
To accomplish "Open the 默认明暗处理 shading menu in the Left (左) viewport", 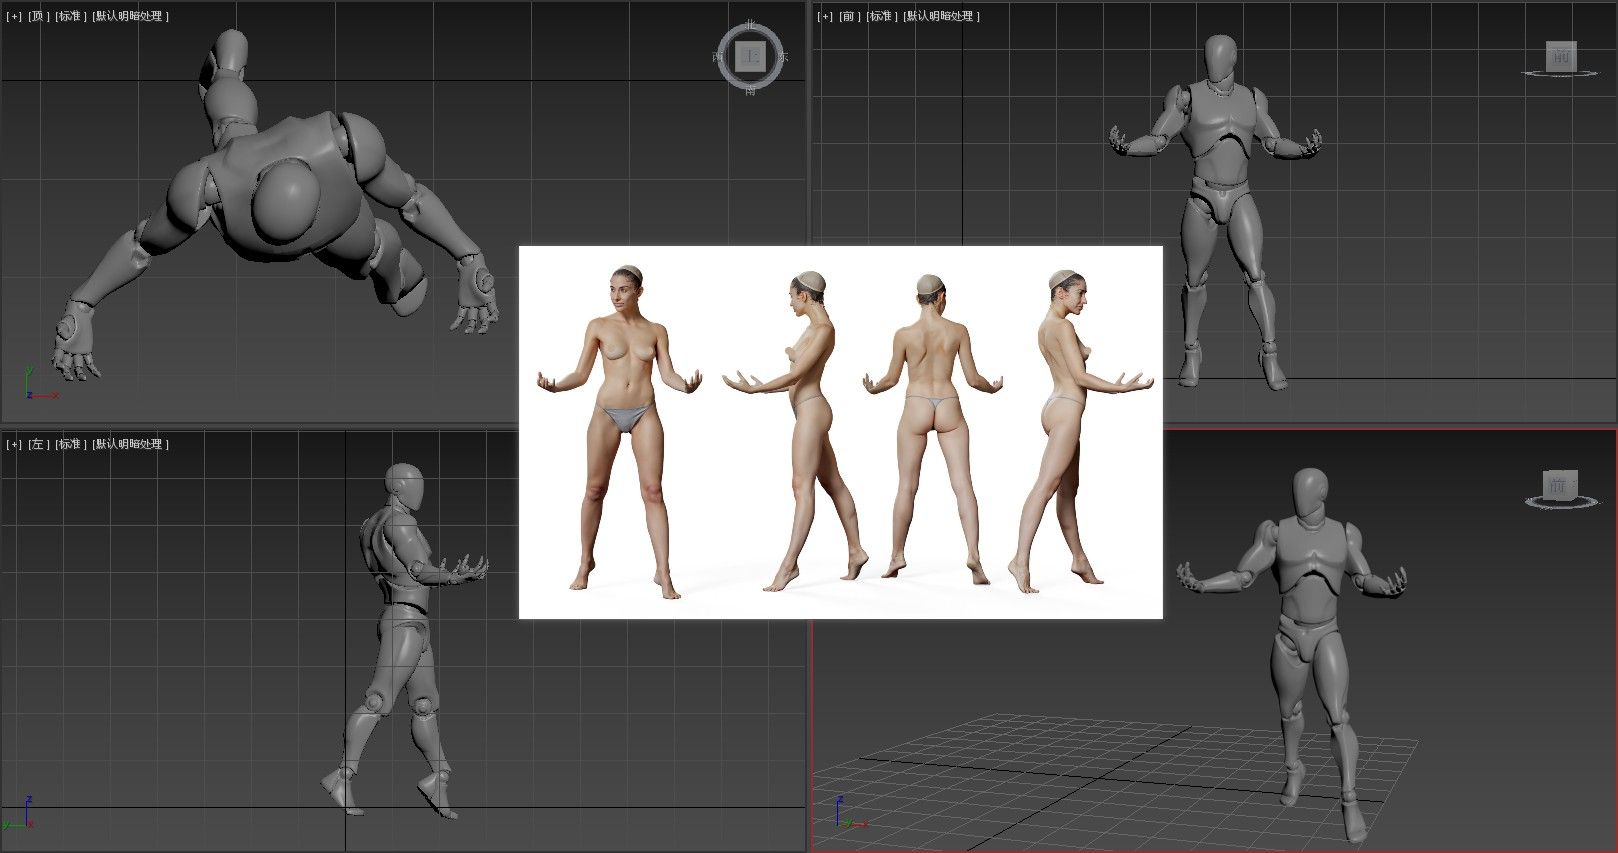I will tap(130, 444).
